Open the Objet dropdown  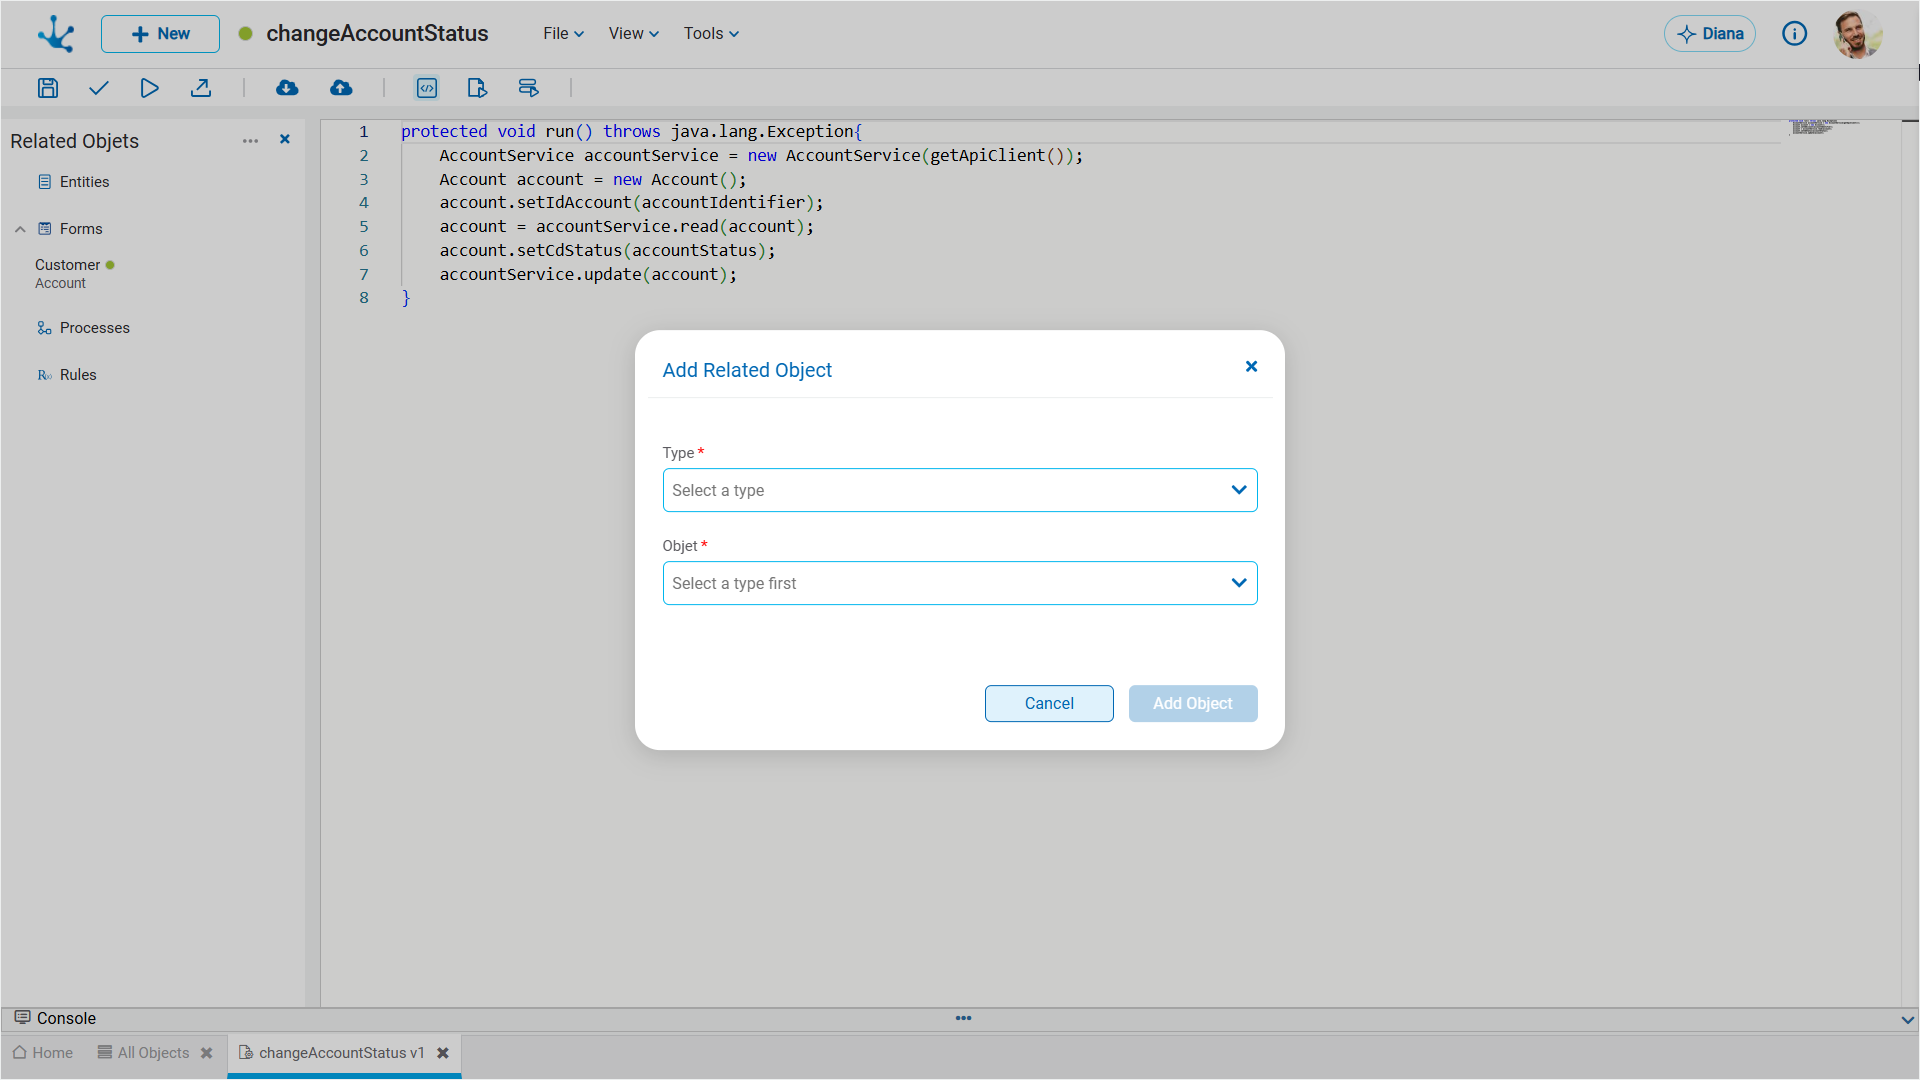959,583
